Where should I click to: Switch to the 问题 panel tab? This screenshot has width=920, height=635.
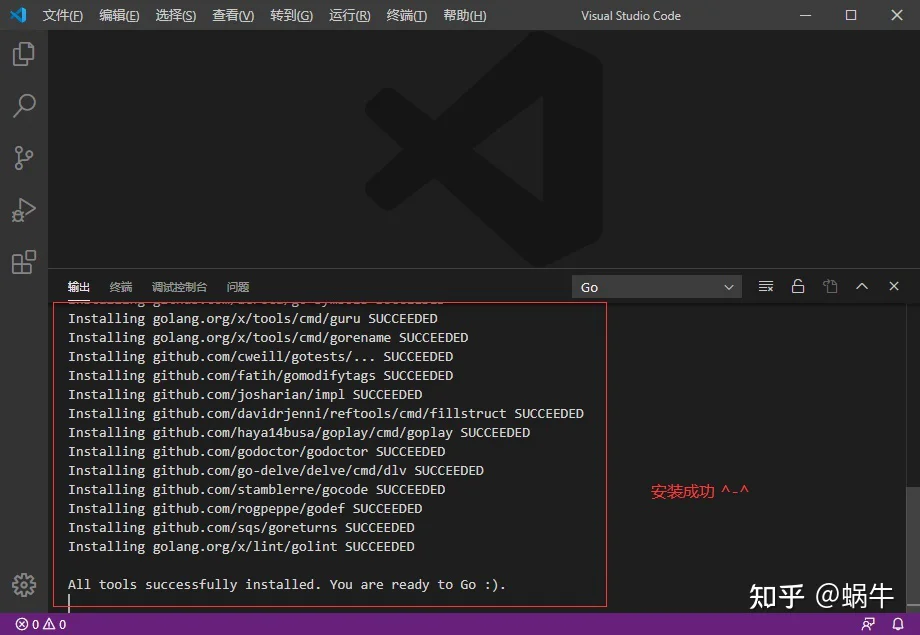[x=238, y=287]
